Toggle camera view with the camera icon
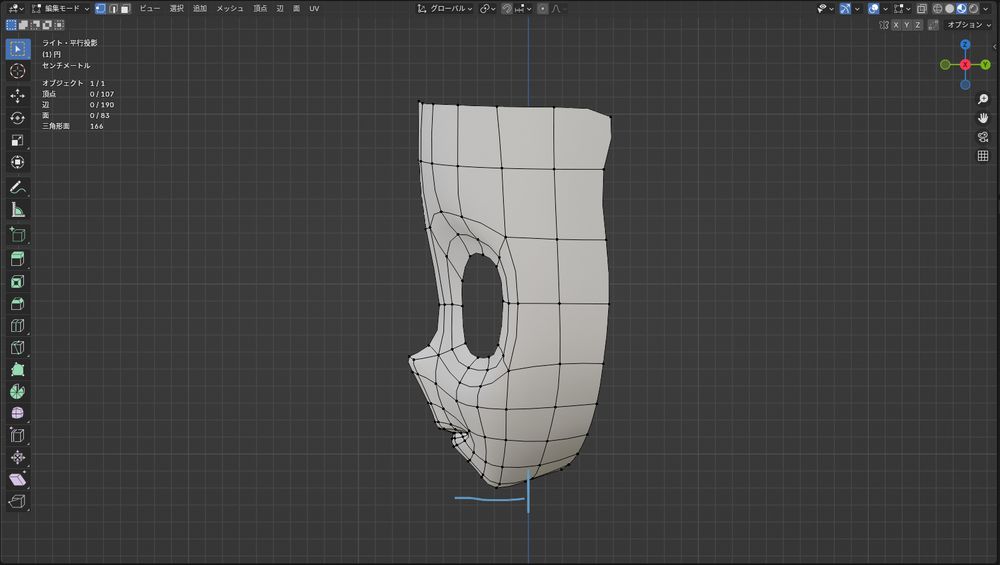Viewport: 1000px width, 565px height. click(982, 137)
